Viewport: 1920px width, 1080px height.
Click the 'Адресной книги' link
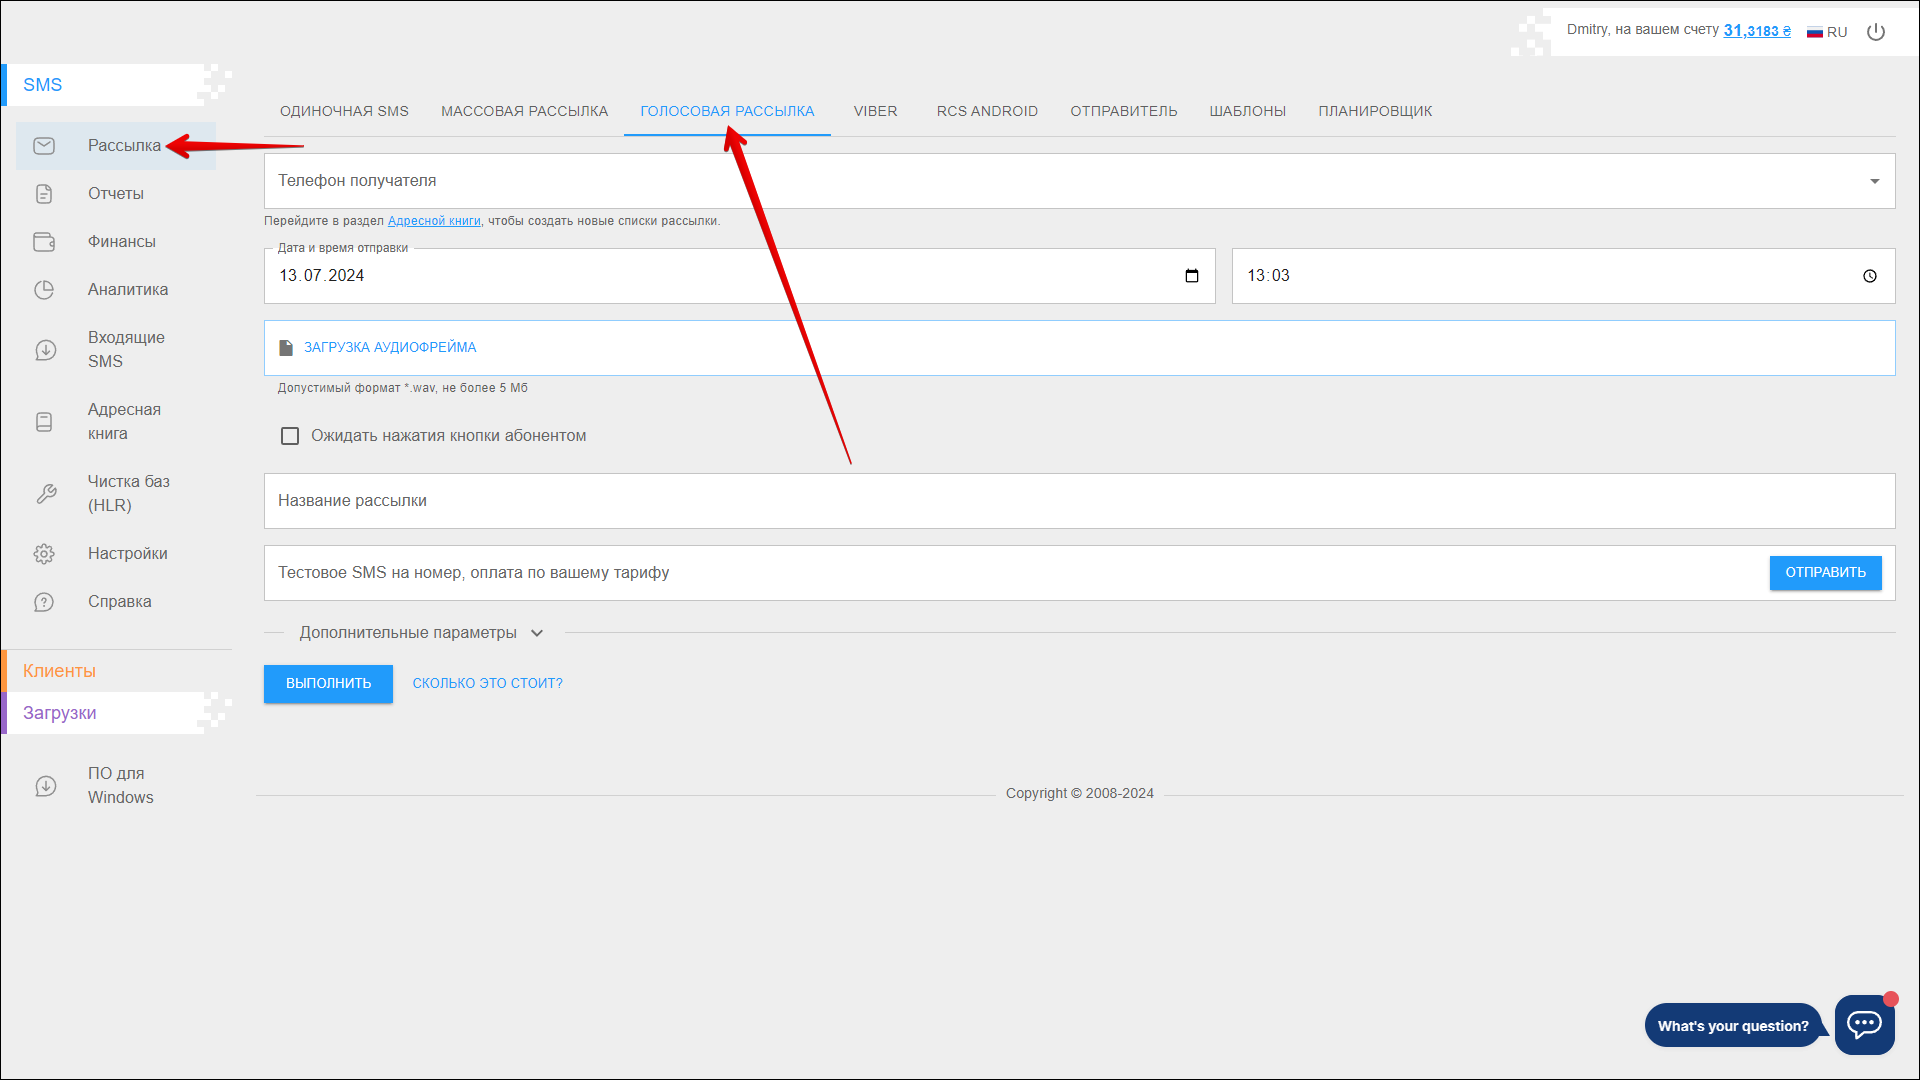(434, 221)
